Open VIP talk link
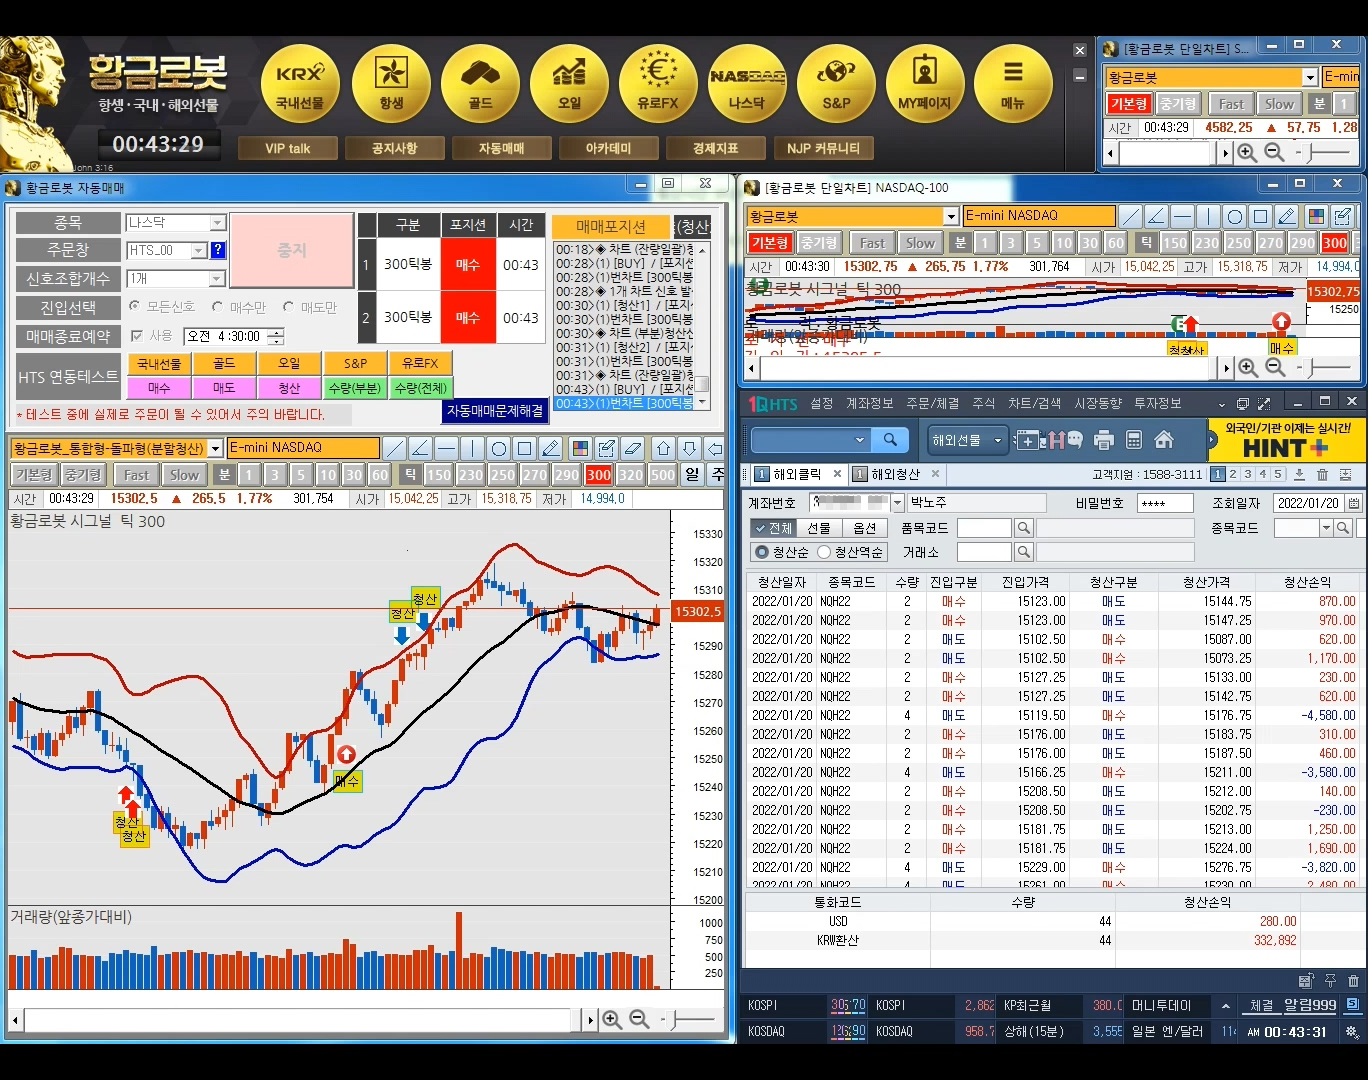The height and width of the screenshot is (1080, 1372). pos(288,148)
